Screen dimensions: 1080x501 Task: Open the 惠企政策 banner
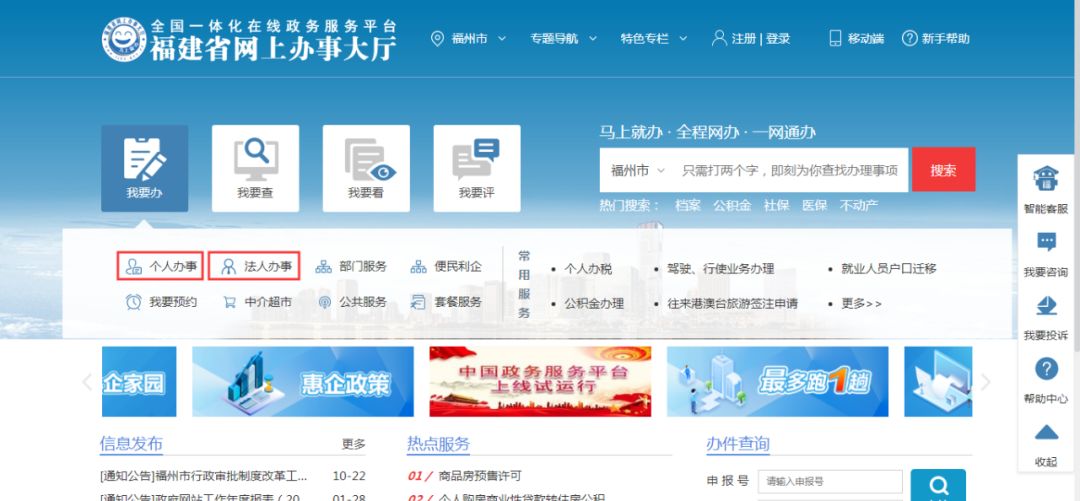pos(303,382)
